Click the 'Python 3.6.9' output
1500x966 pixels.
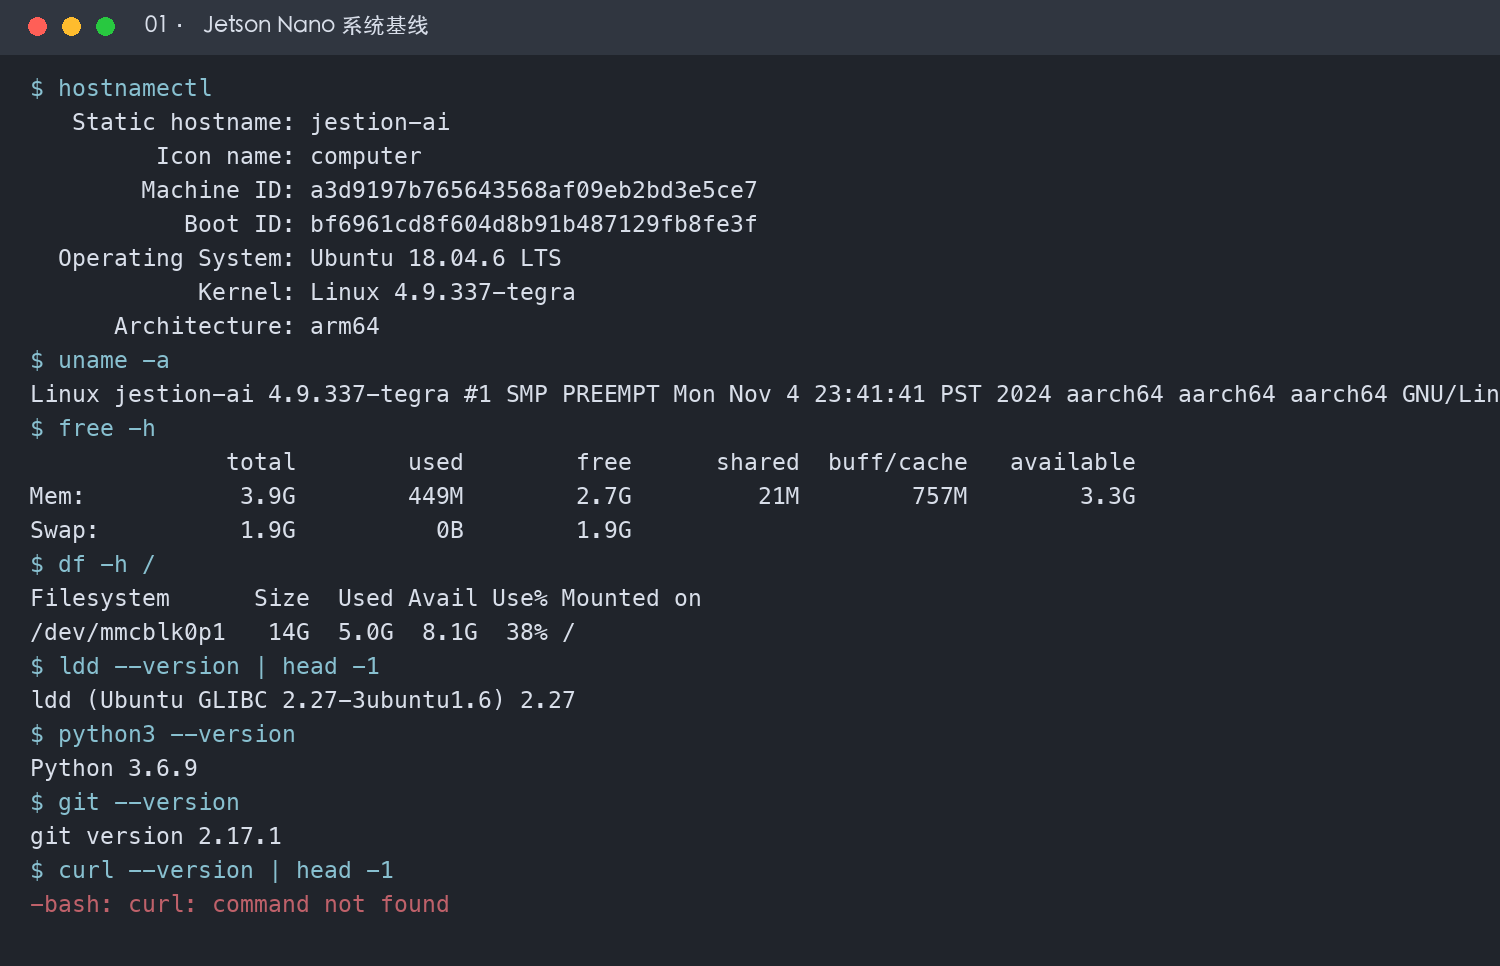[x=114, y=768]
